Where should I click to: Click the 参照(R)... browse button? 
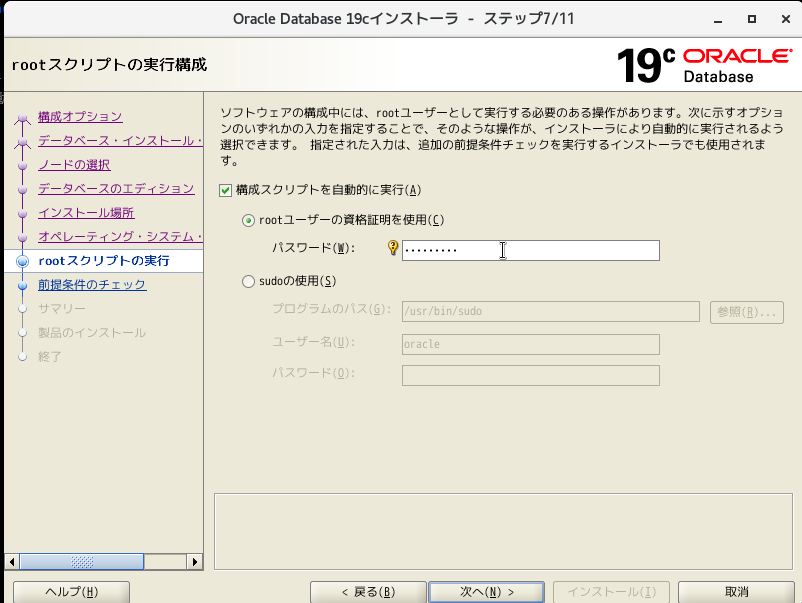747,311
